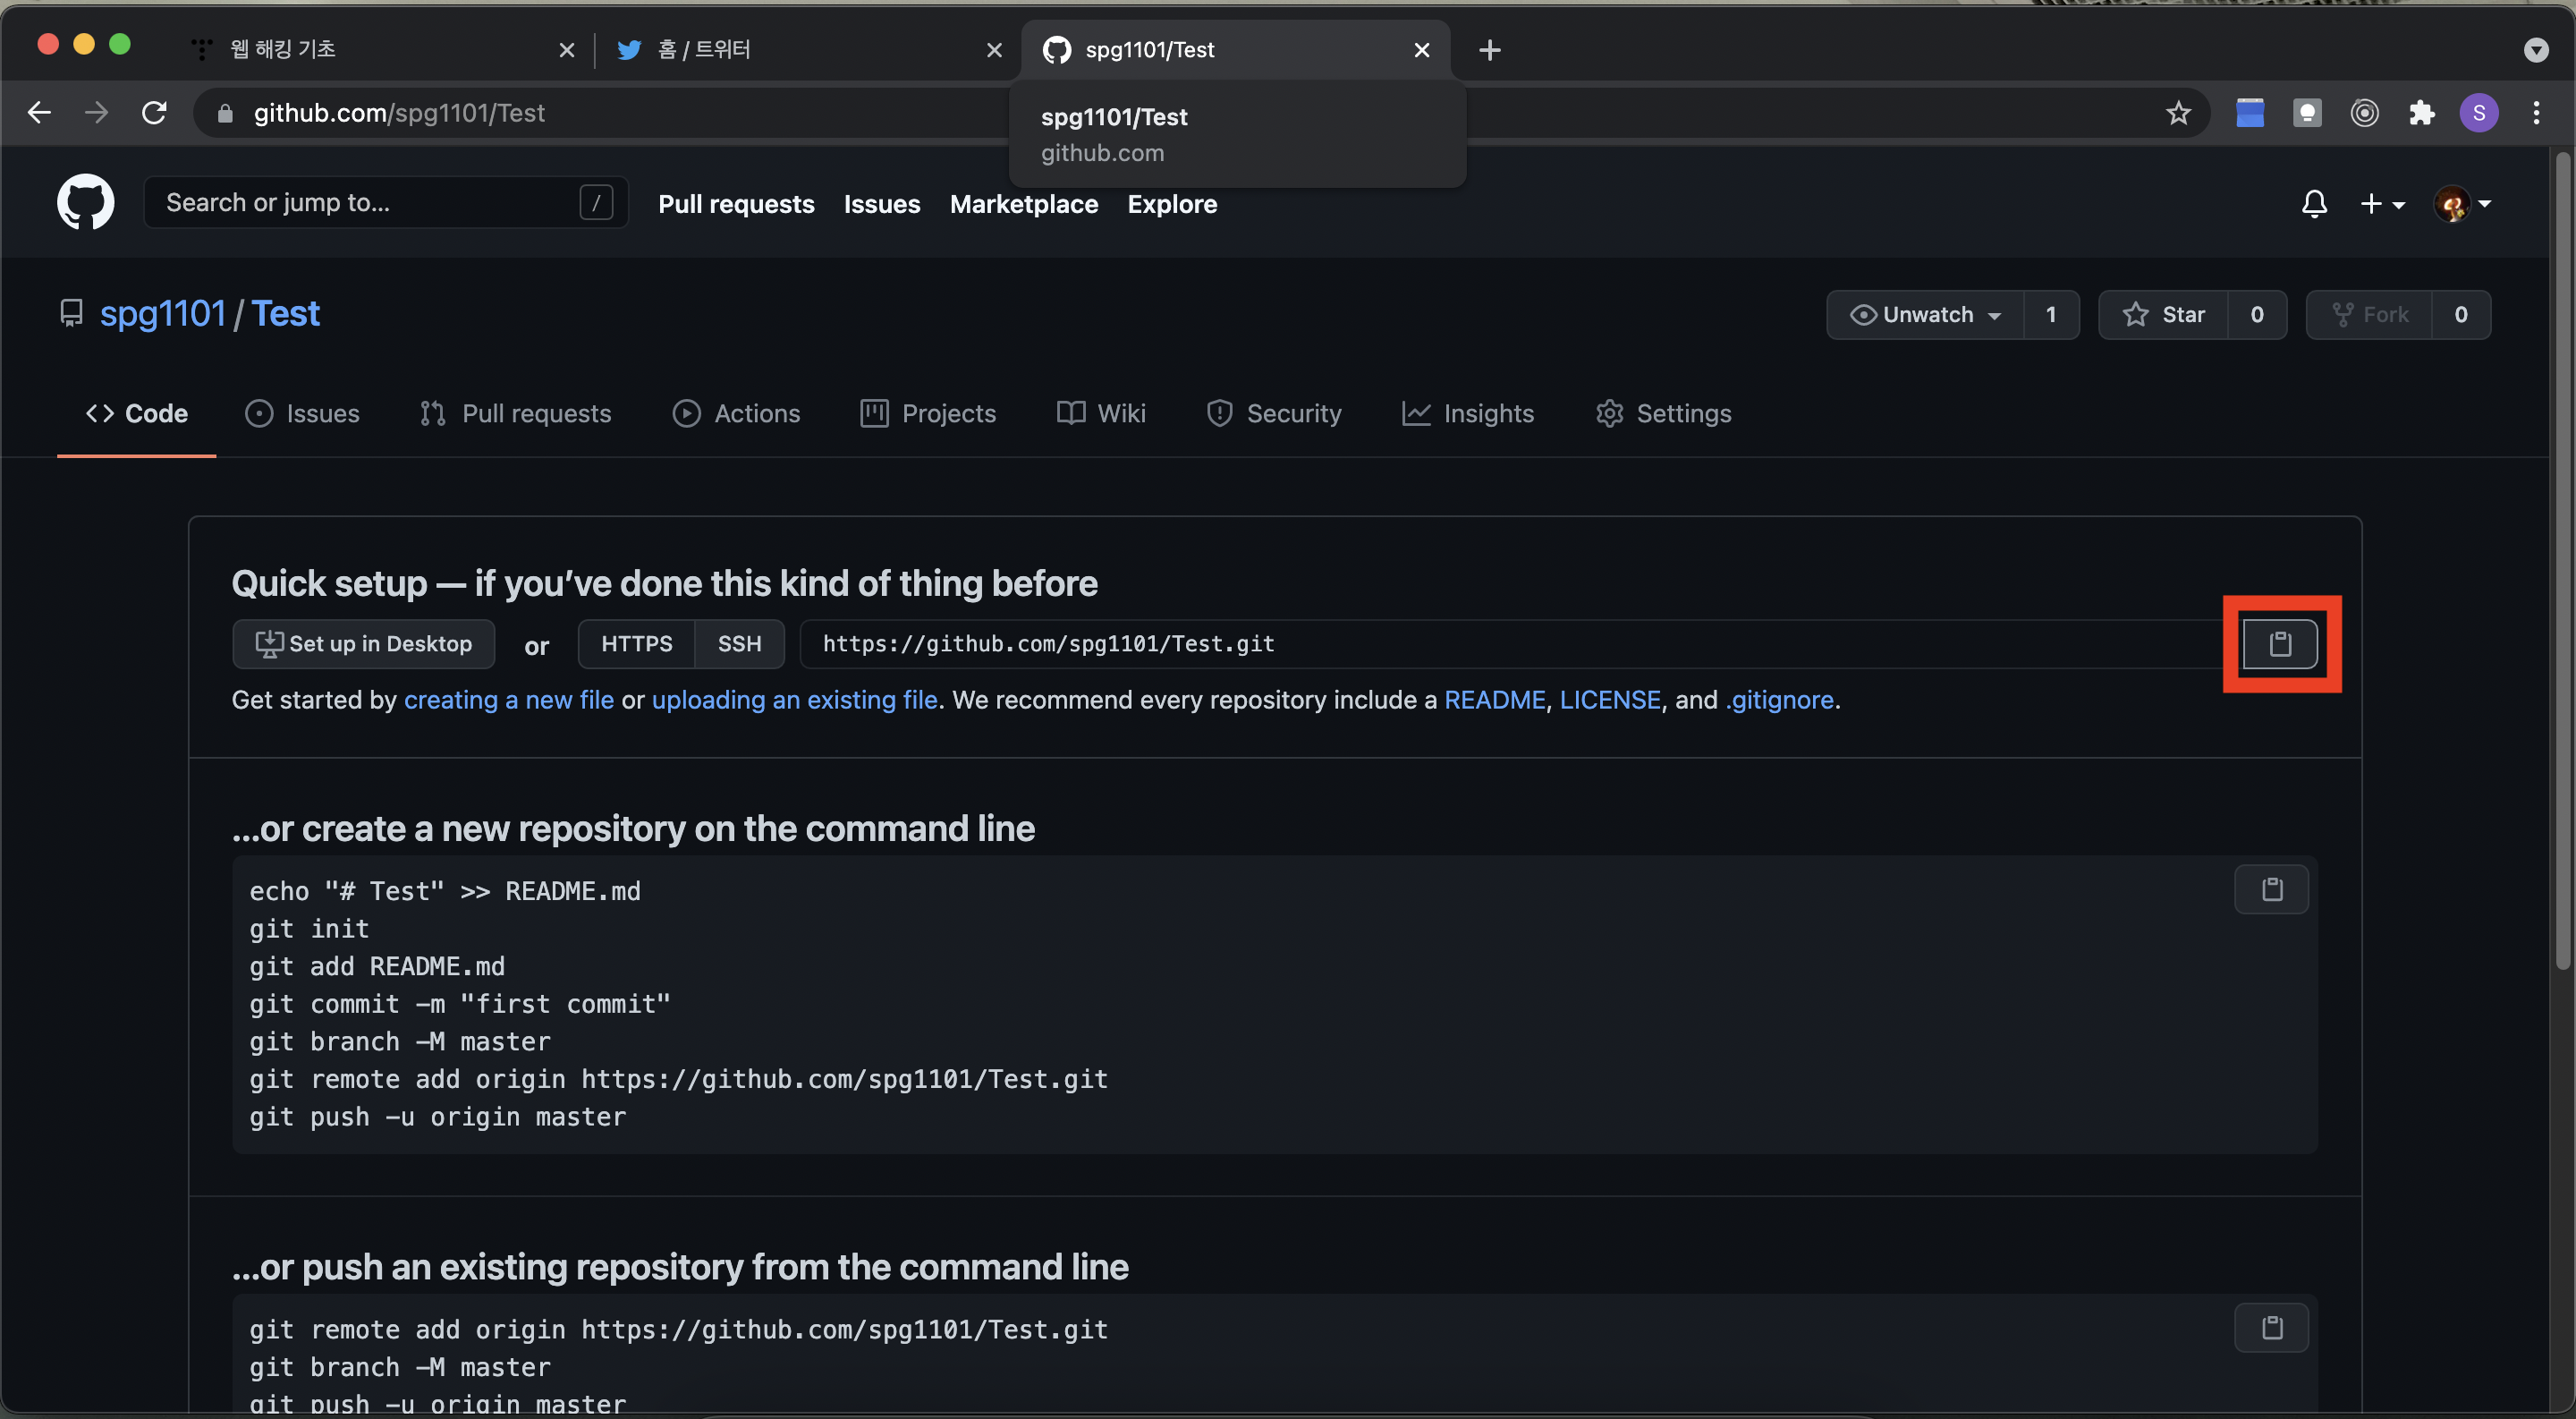Screen dimensions: 2576x1419
Task: Switch clone protocol to SSH
Action: pyautogui.click(x=739, y=643)
